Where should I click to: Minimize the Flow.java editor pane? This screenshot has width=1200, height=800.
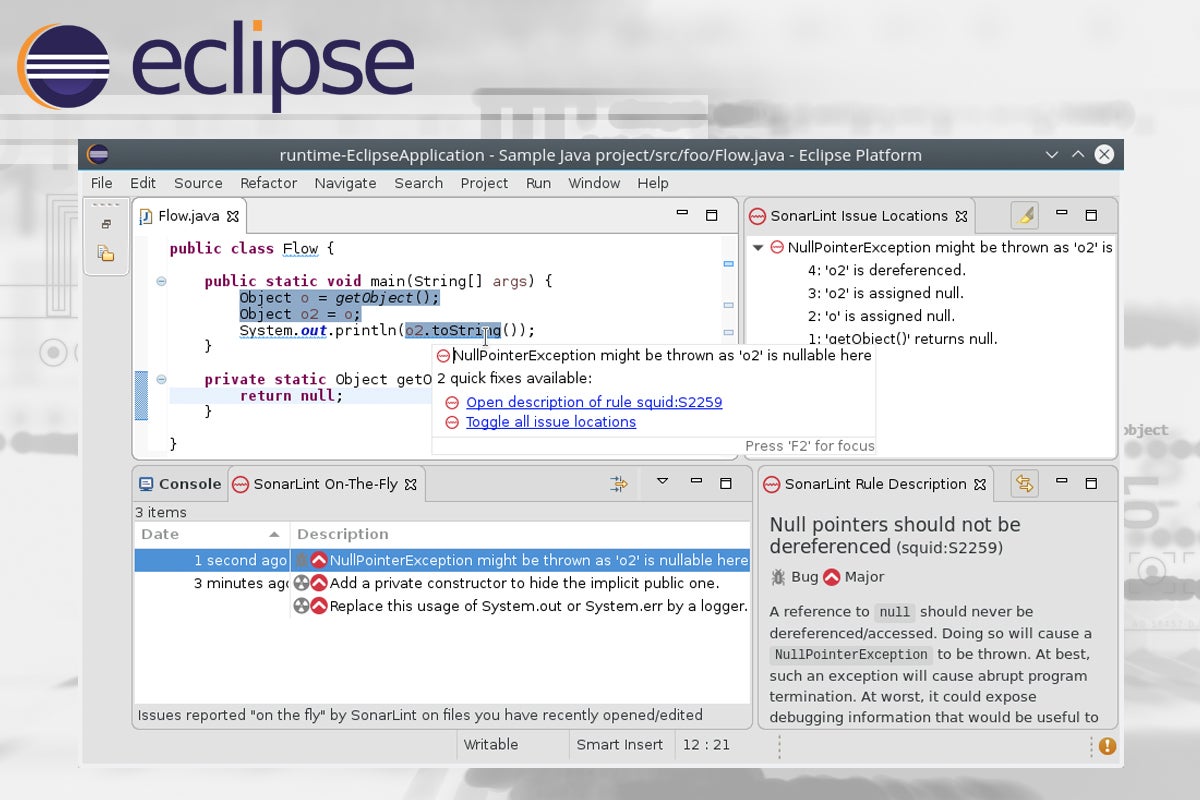click(x=682, y=213)
